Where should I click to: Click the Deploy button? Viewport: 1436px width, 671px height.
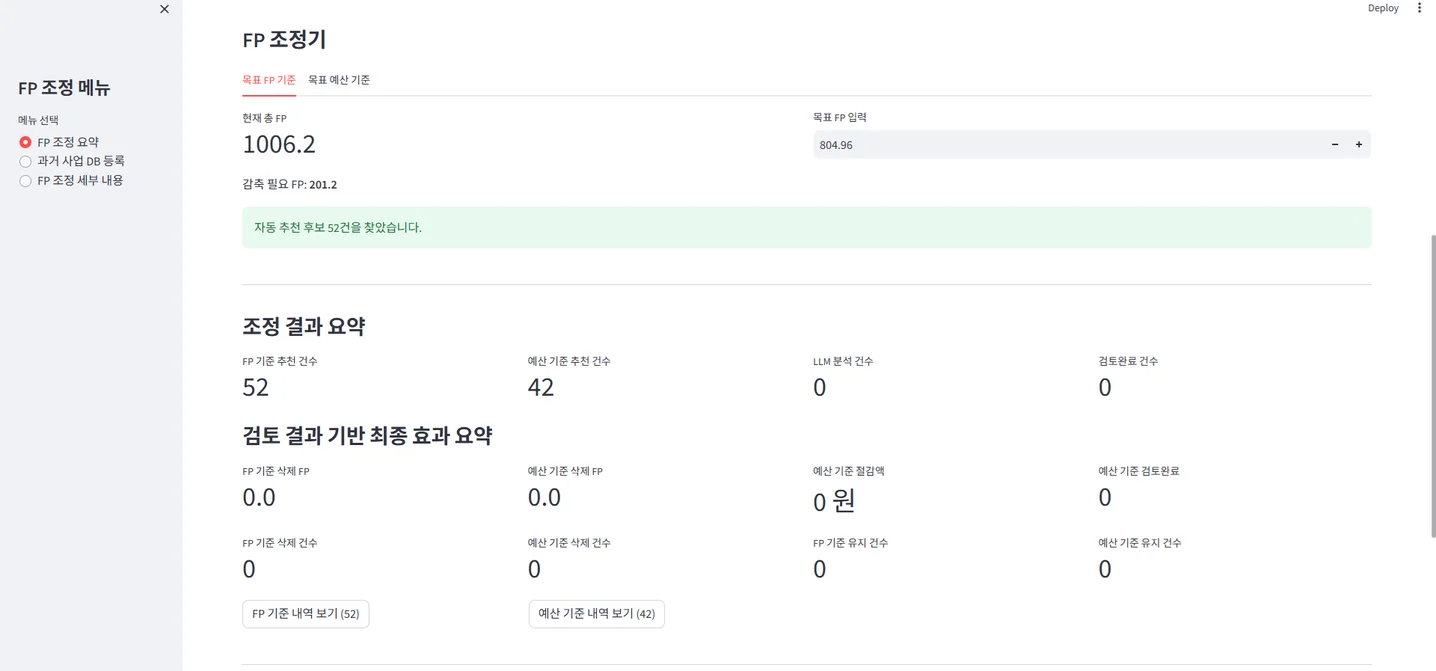coord(1383,8)
